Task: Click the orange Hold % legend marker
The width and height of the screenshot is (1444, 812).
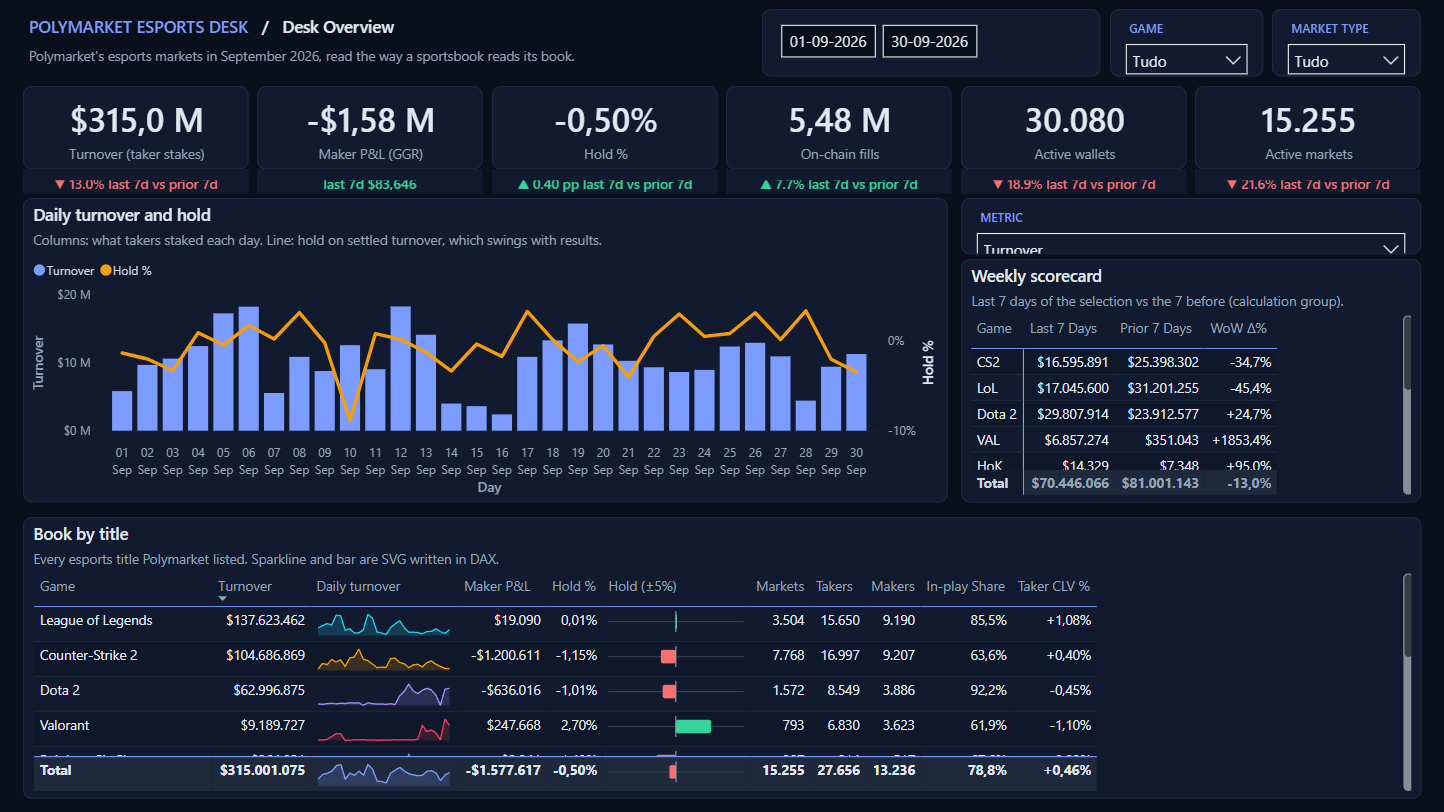Action: click(x=106, y=271)
